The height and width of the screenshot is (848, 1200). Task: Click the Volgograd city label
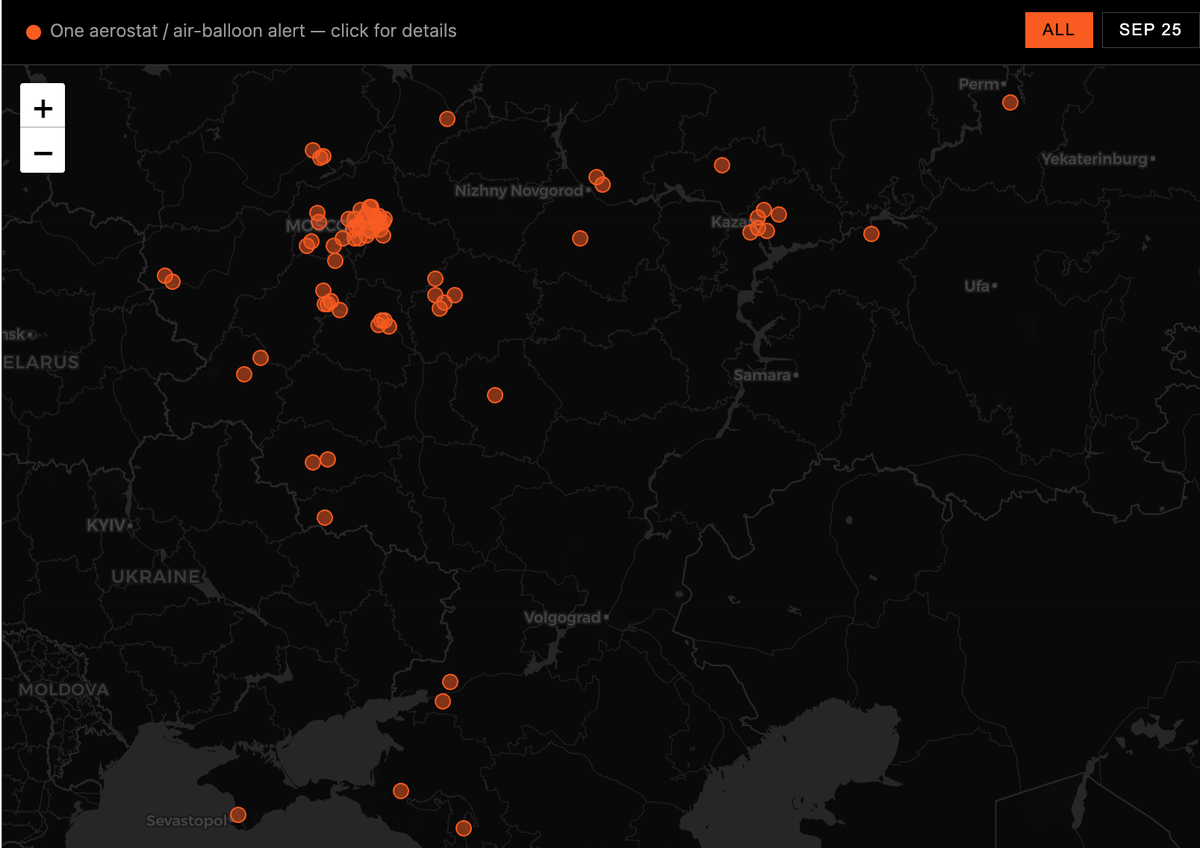point(563,618)
